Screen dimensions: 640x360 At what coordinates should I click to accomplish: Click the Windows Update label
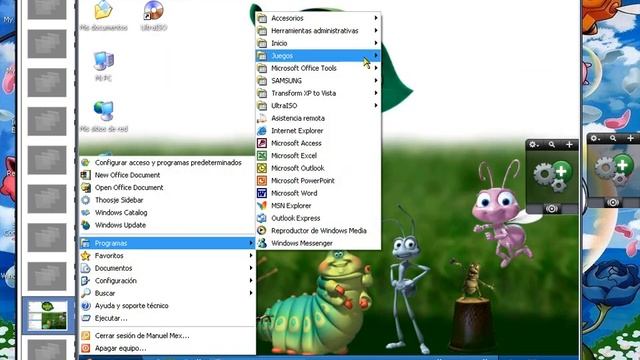[x=120, y=225]
